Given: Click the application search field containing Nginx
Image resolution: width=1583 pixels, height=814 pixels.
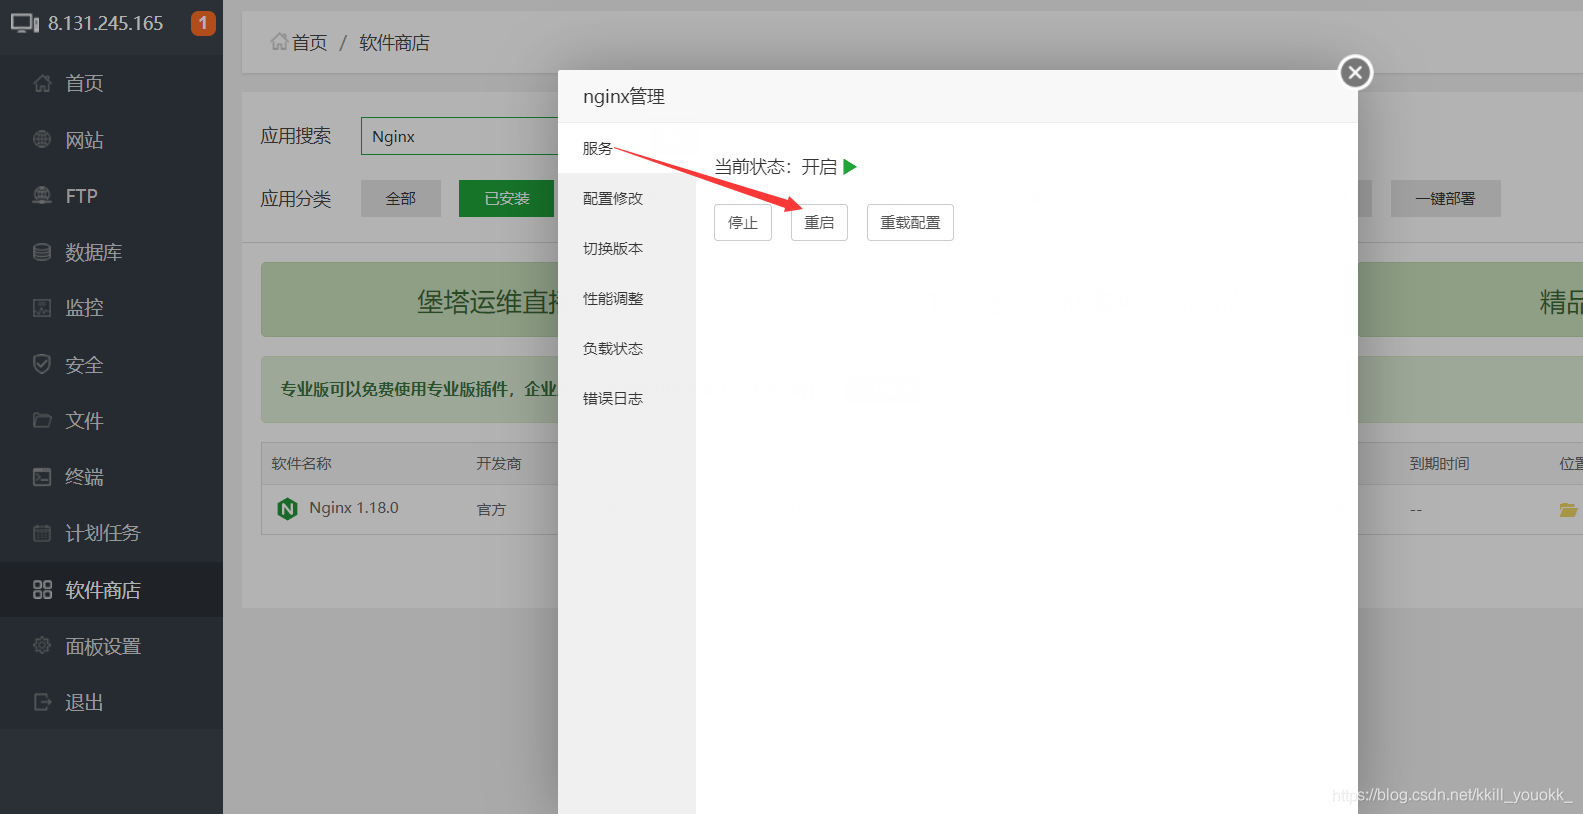Looking at the screenshot, I should (460, 136).
